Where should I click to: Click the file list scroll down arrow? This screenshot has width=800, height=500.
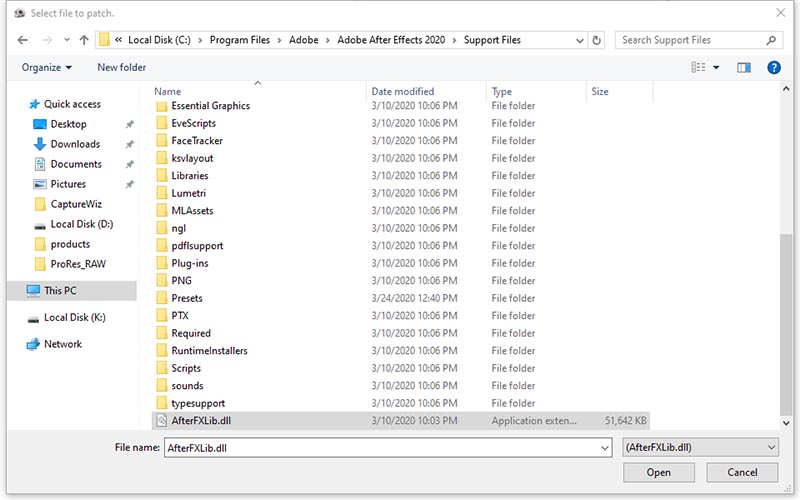786,423
